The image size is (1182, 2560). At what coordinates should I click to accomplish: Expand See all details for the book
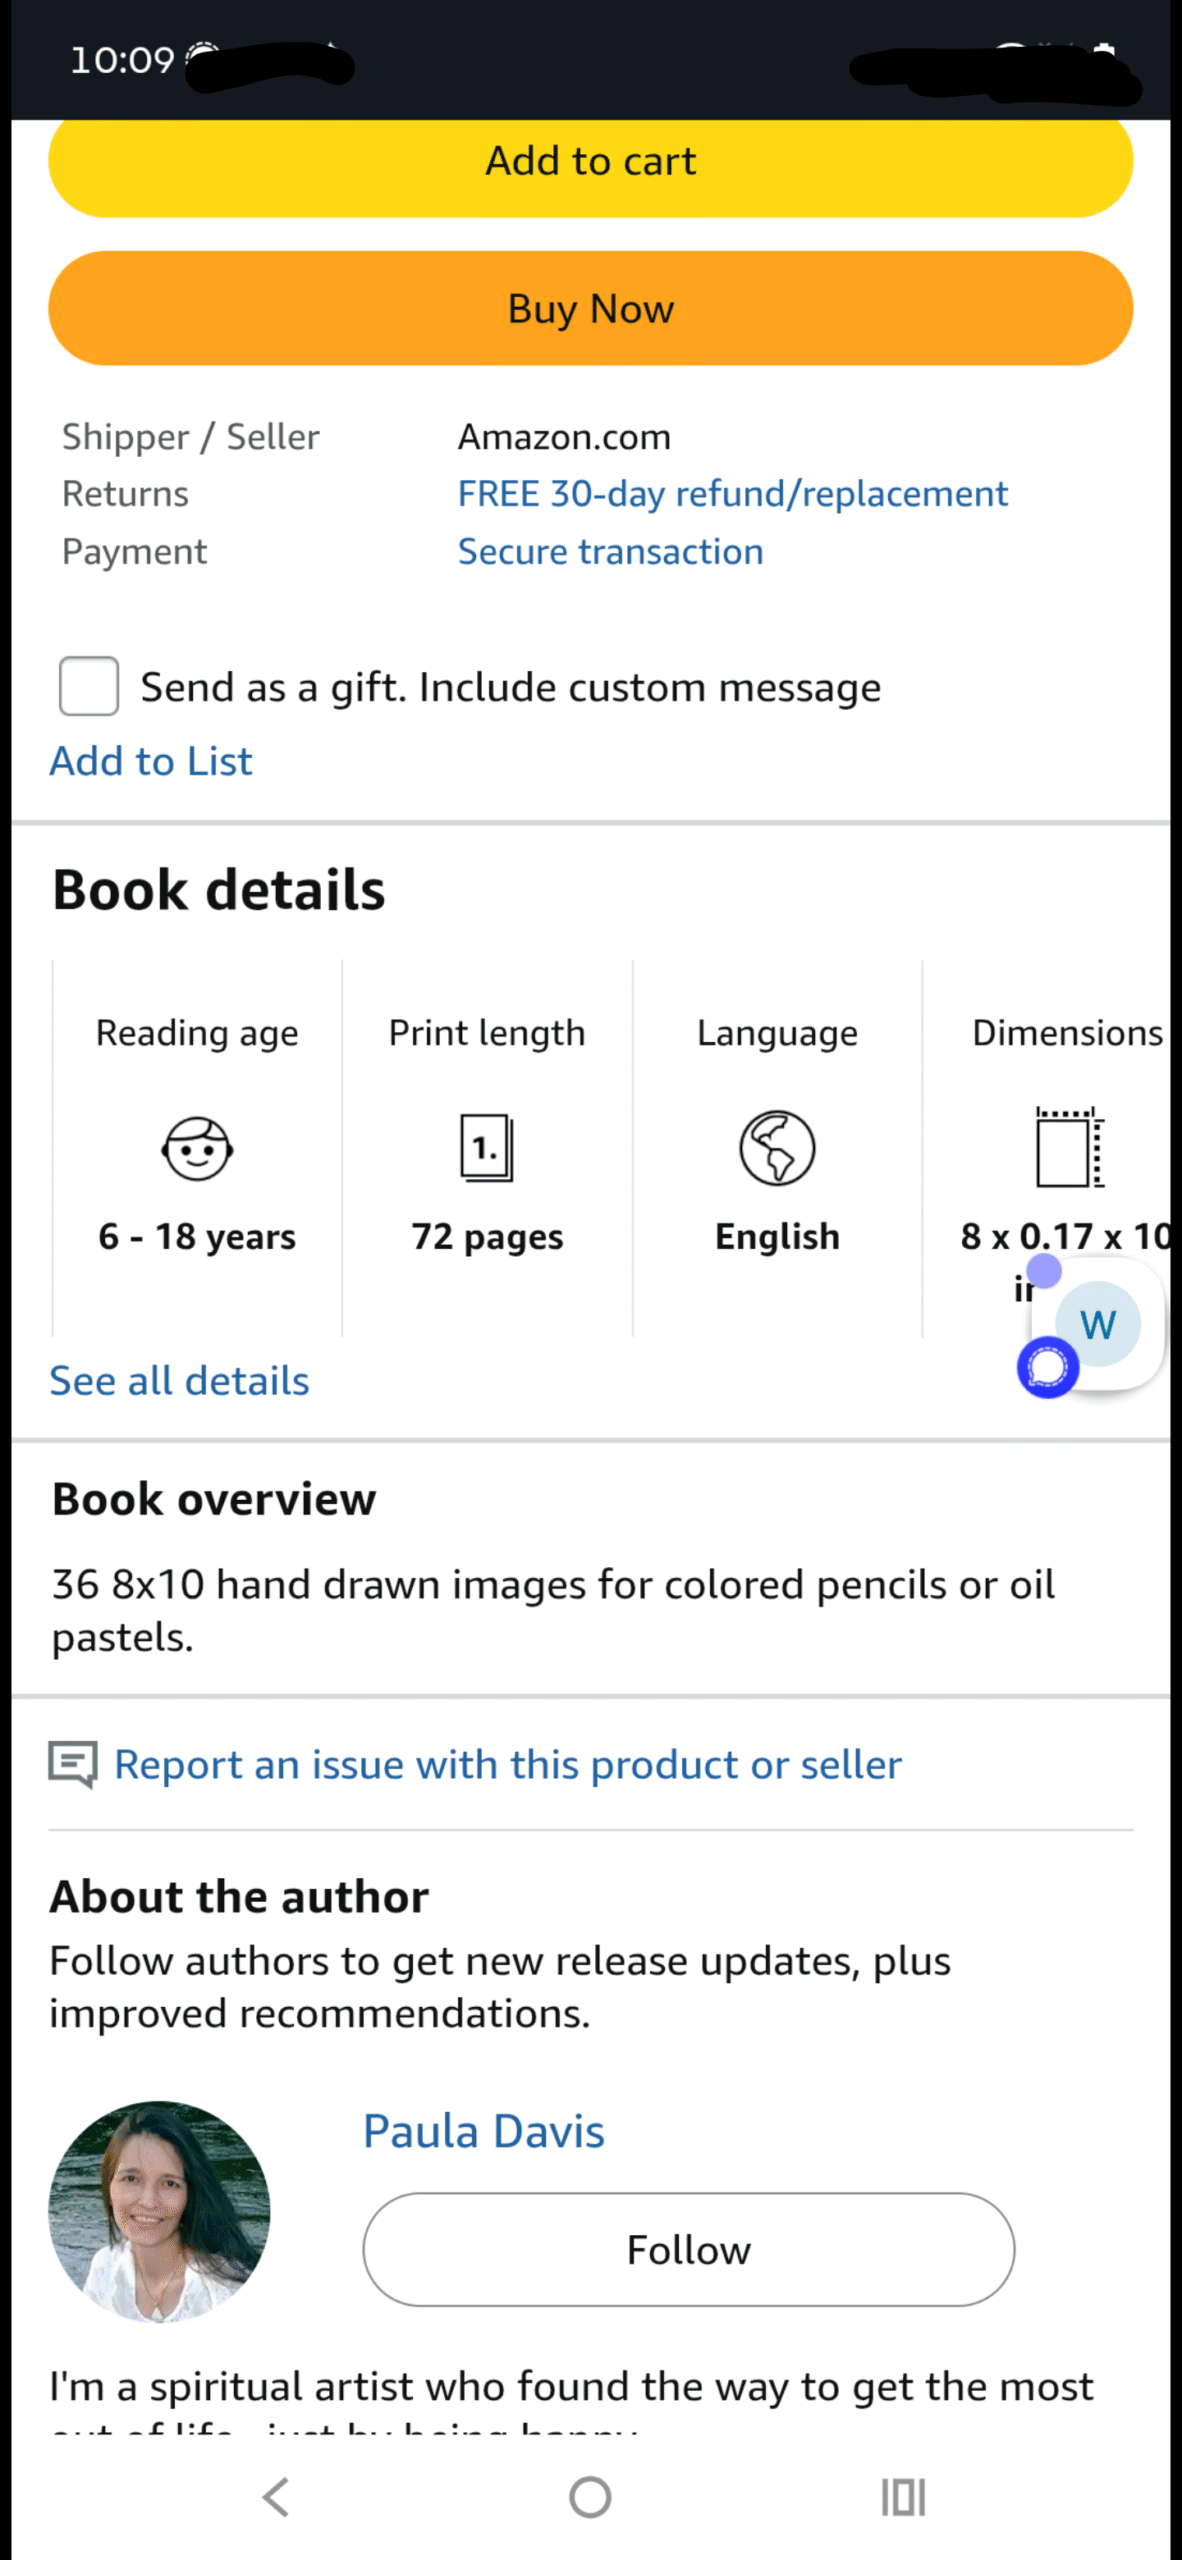point(180,1381)
